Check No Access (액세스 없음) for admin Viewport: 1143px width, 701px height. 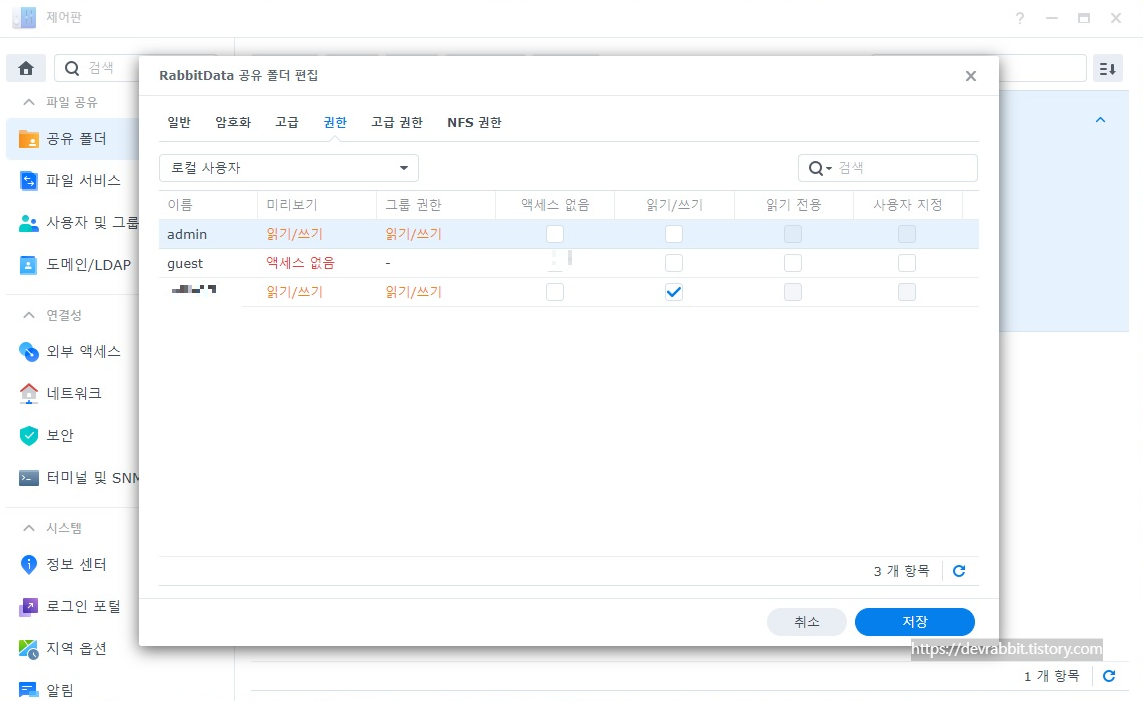555,234
